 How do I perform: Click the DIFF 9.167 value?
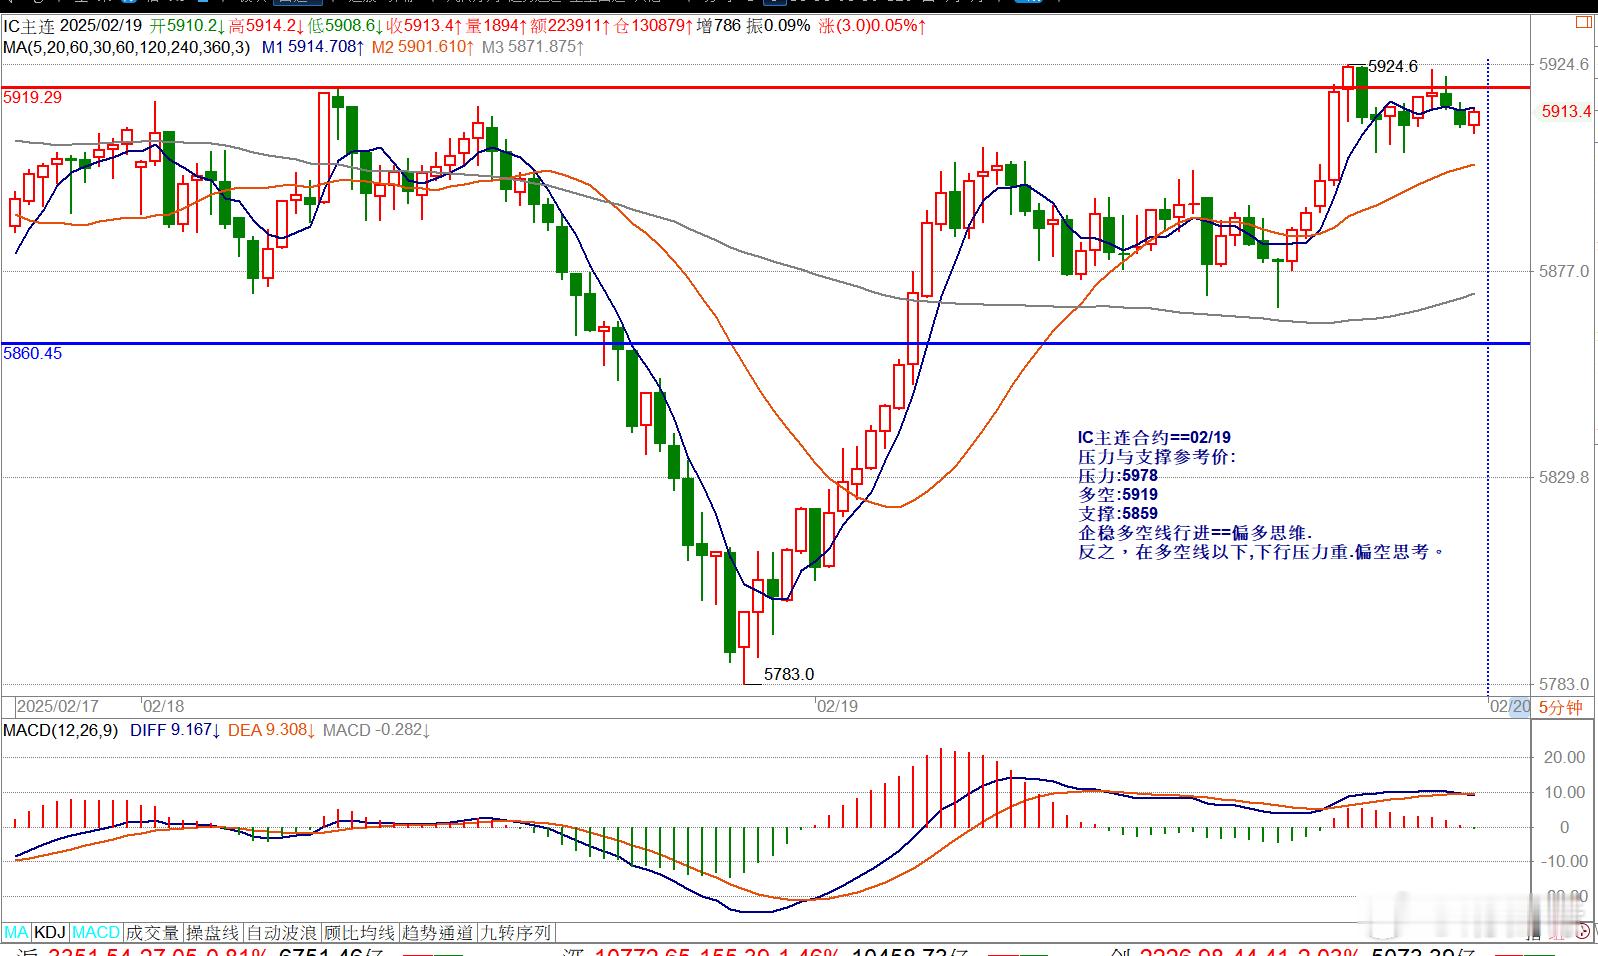(175, 730)
